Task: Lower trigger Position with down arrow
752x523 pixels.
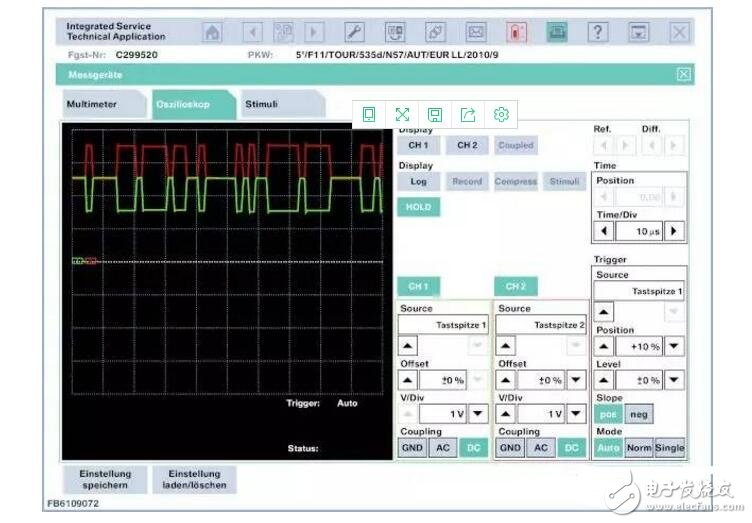Action: [676, 346]
